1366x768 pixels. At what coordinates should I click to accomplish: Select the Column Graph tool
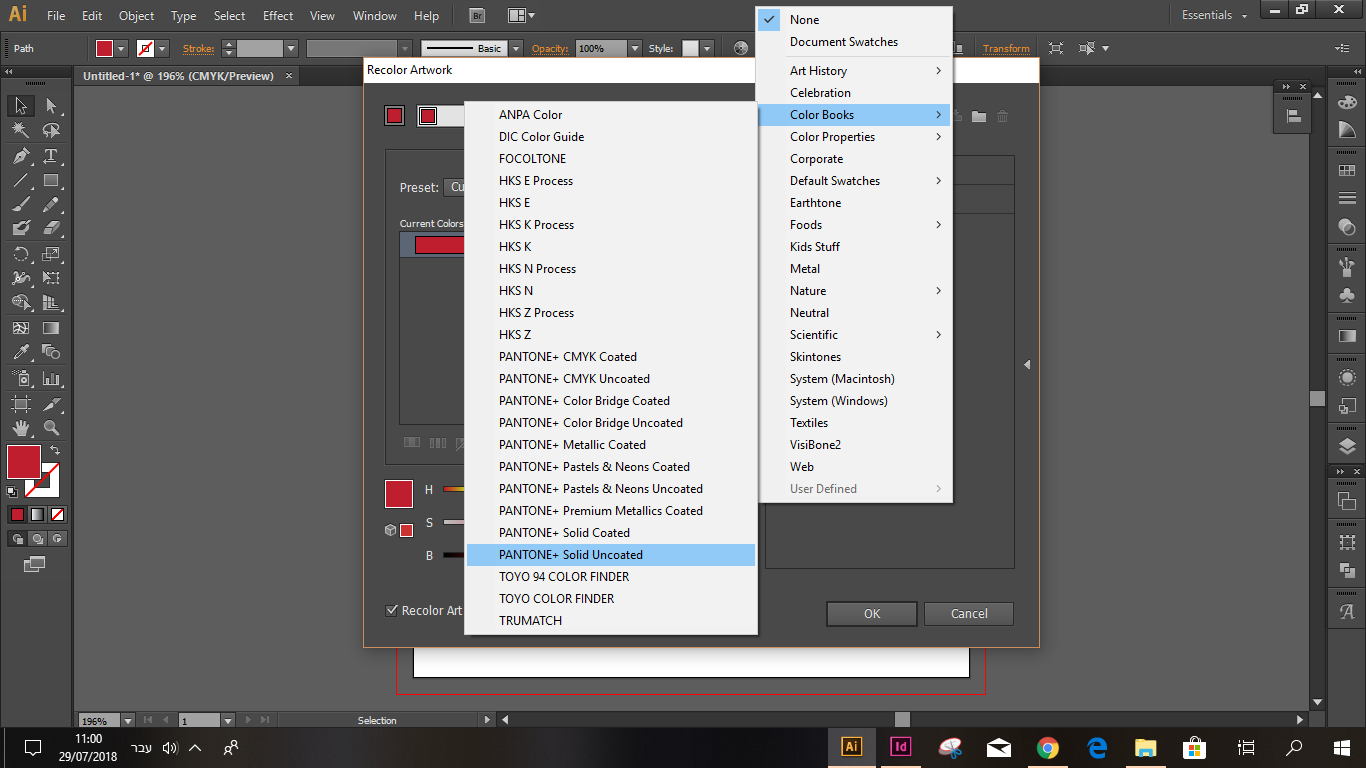pyautogui.click(x=51, y=379)
